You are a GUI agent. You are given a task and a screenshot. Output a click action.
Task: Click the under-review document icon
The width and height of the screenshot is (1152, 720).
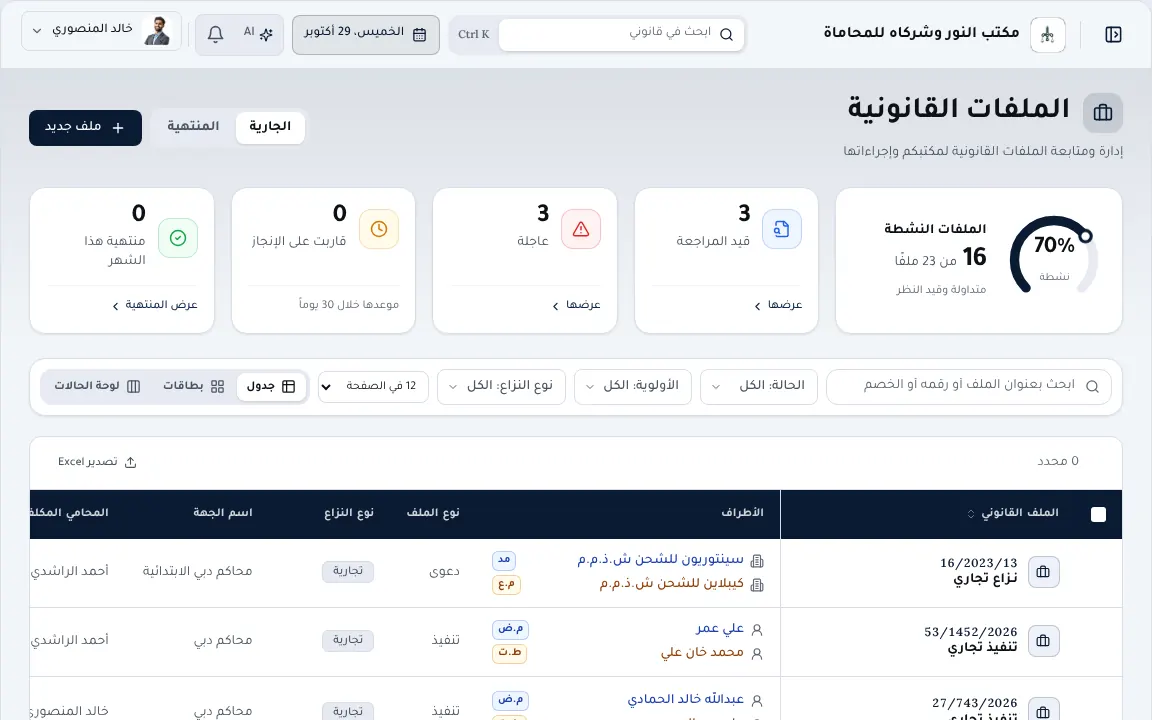coord(782,228)
